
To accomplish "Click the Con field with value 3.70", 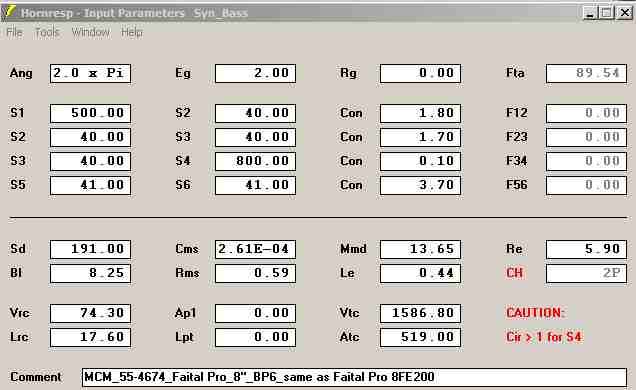I will [420, 185].
